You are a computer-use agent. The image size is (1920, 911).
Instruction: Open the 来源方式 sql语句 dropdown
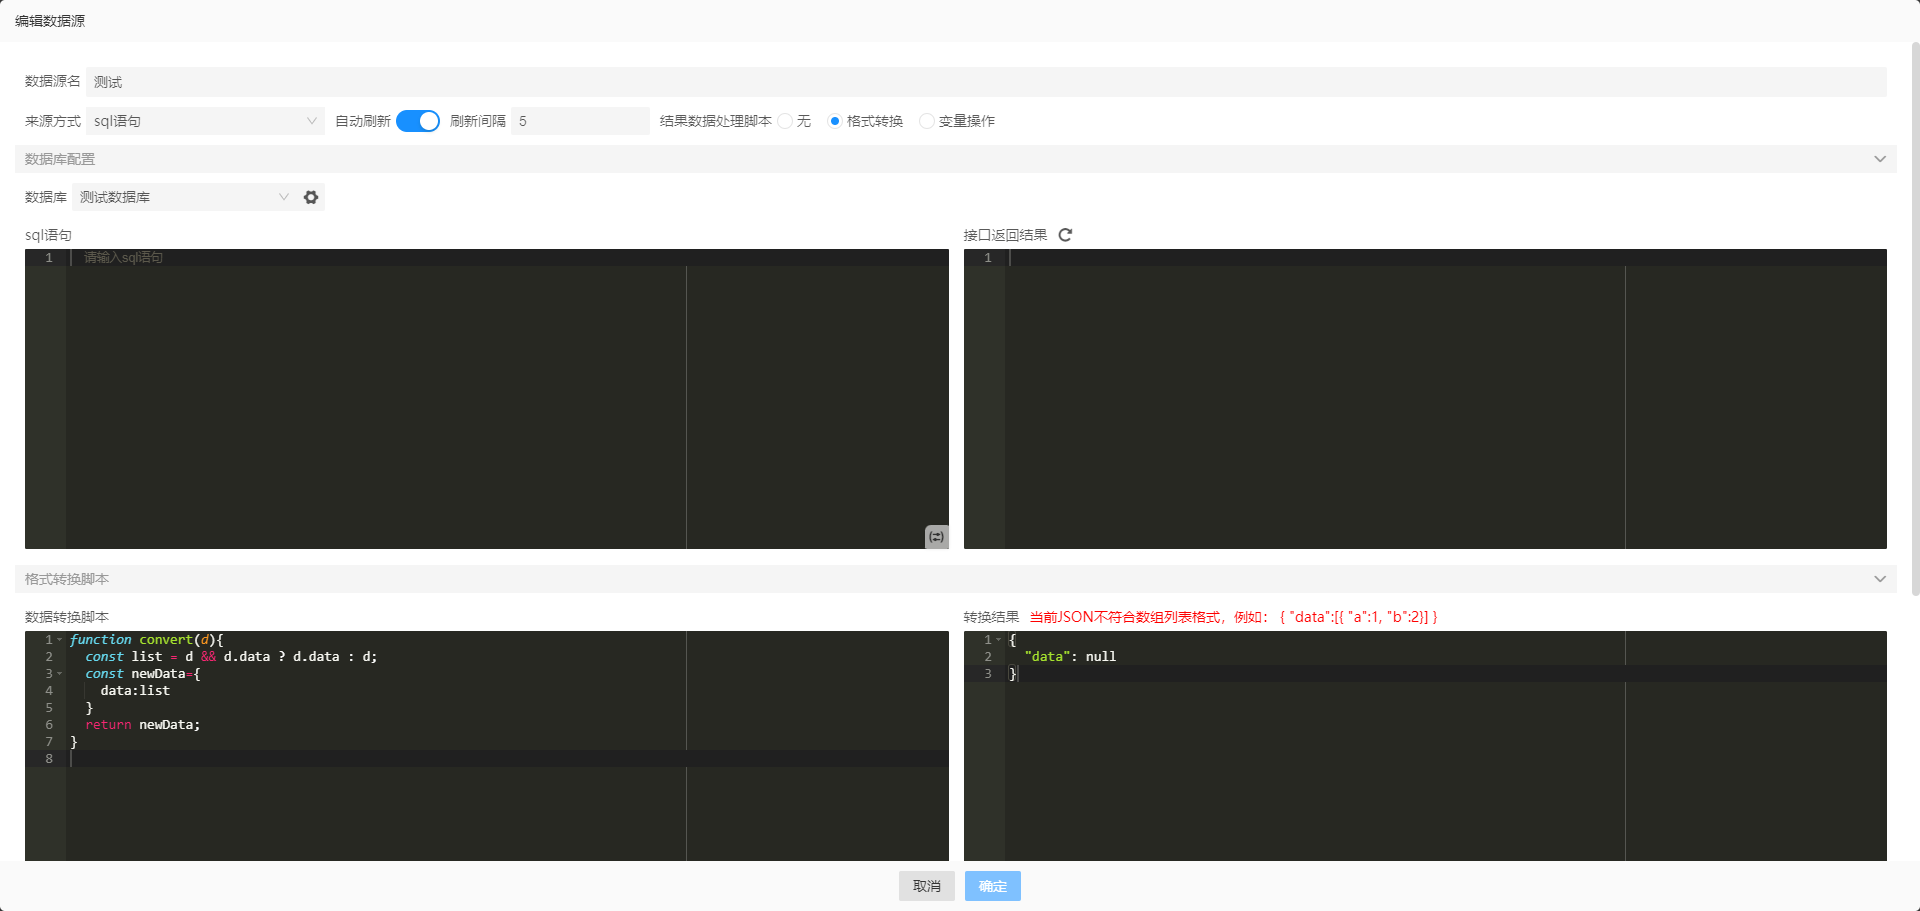(205, 121)
